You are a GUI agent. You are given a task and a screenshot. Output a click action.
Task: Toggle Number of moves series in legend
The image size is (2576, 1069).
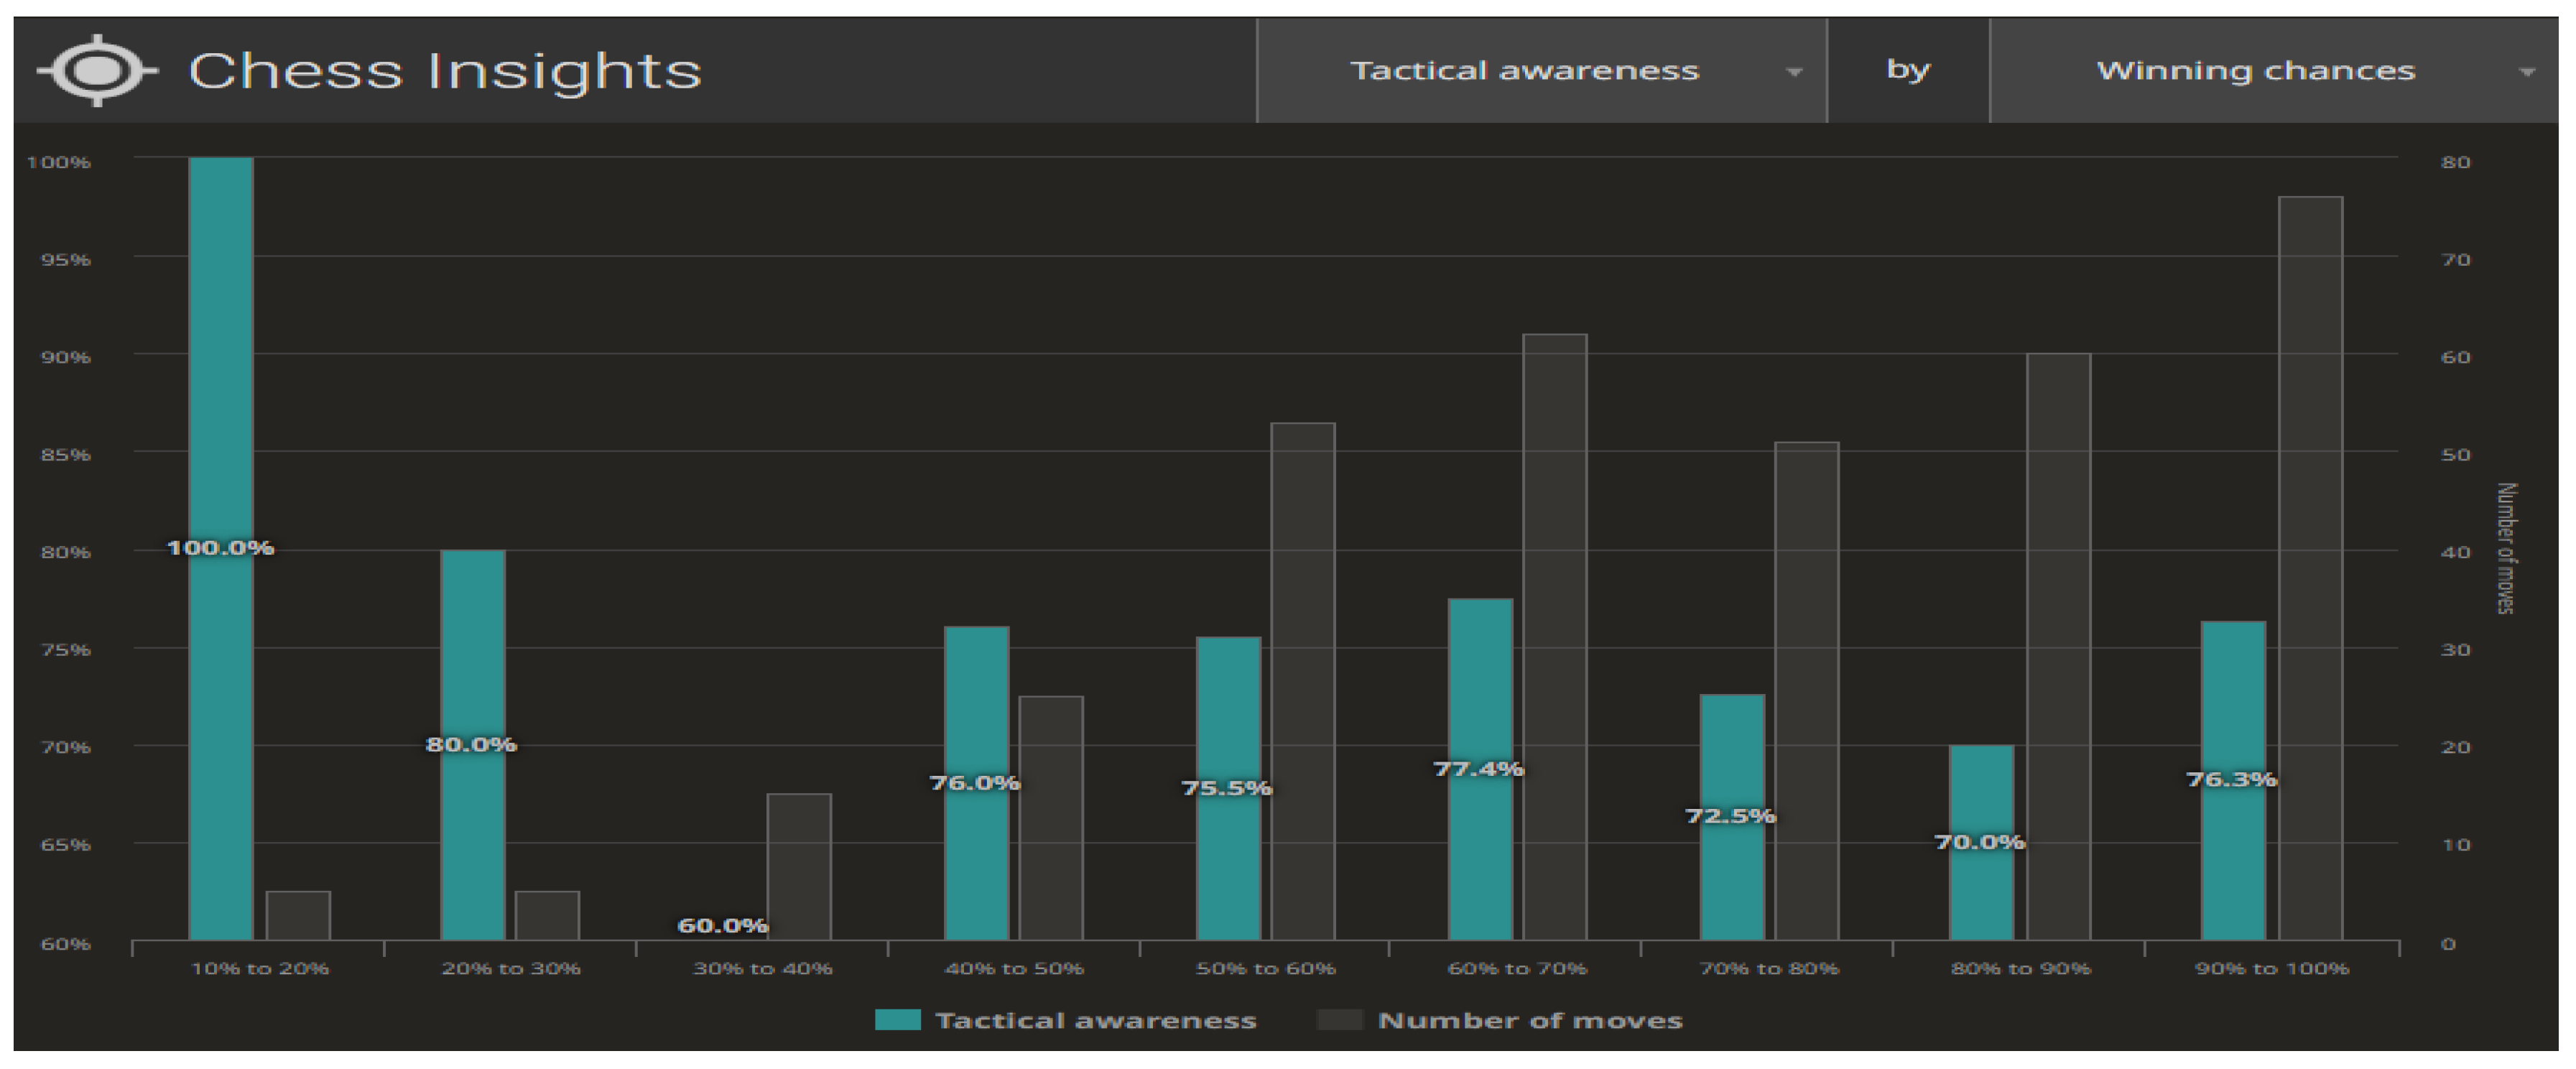[1530, 1020]
